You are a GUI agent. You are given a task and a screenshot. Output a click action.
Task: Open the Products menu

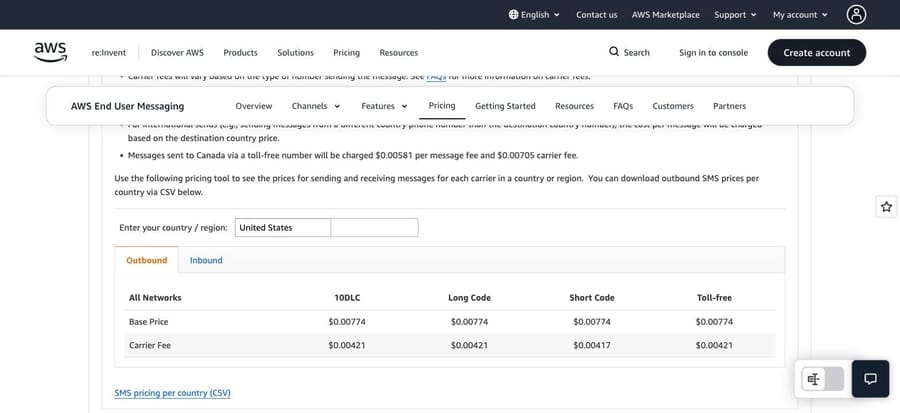240,53
